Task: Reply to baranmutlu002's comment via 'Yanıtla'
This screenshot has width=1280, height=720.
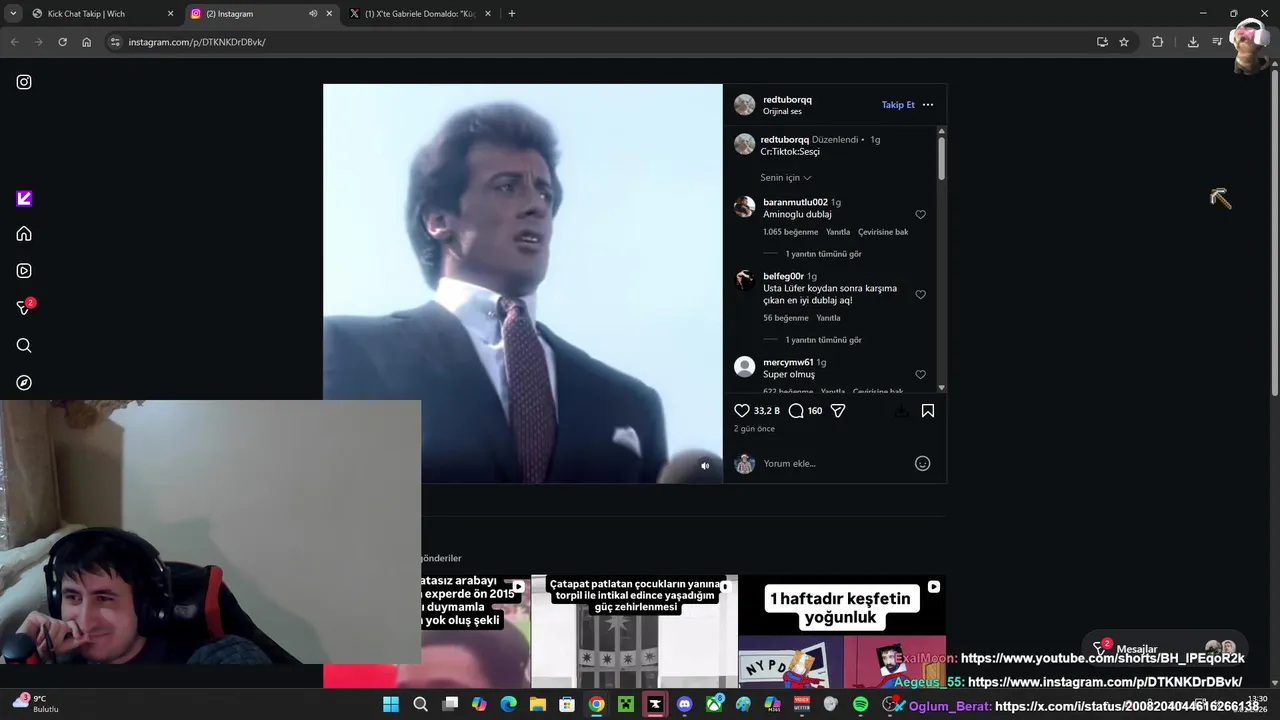Action: [x=838, y=232]
